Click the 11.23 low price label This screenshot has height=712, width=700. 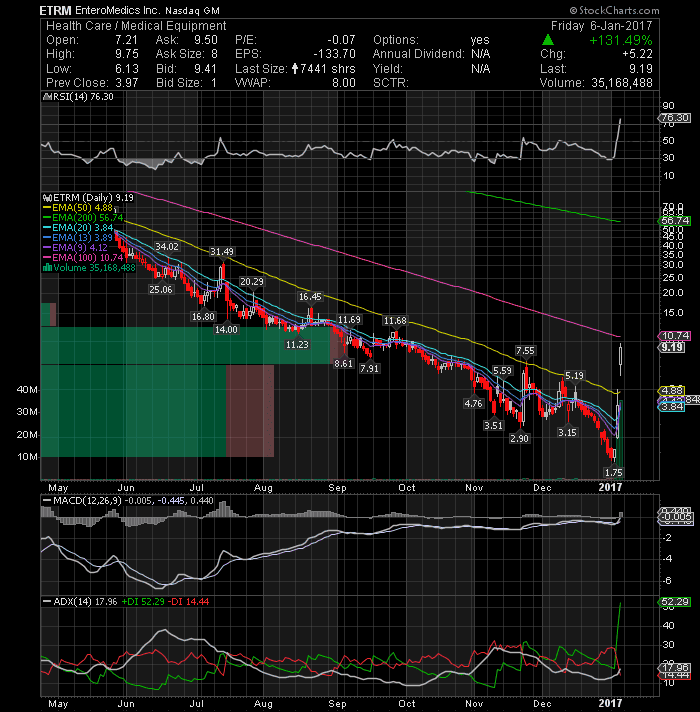click(297, 345)
